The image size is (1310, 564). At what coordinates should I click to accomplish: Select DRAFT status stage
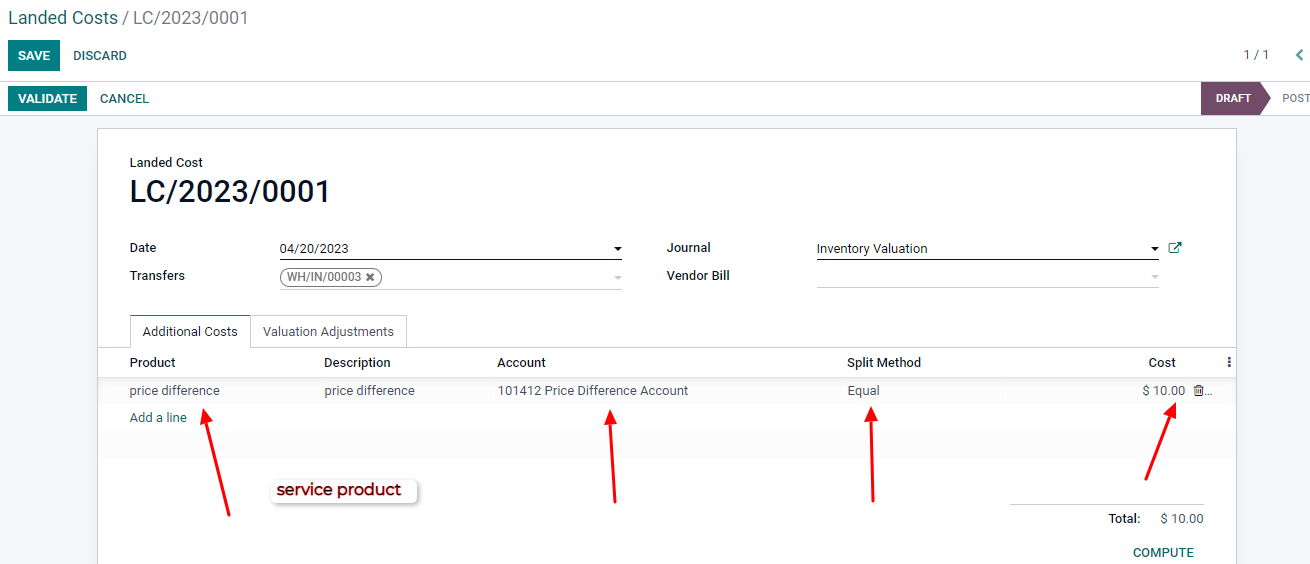[x=1233, y=98]
